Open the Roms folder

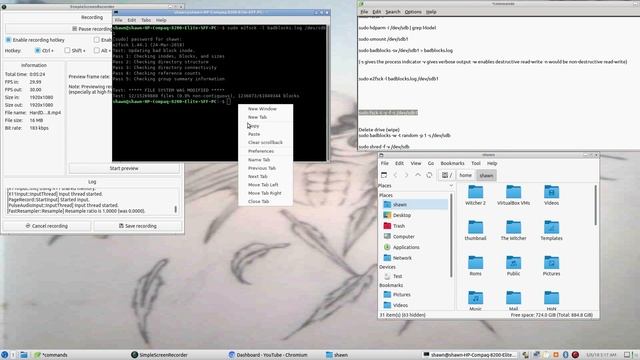tap(476, 266)
